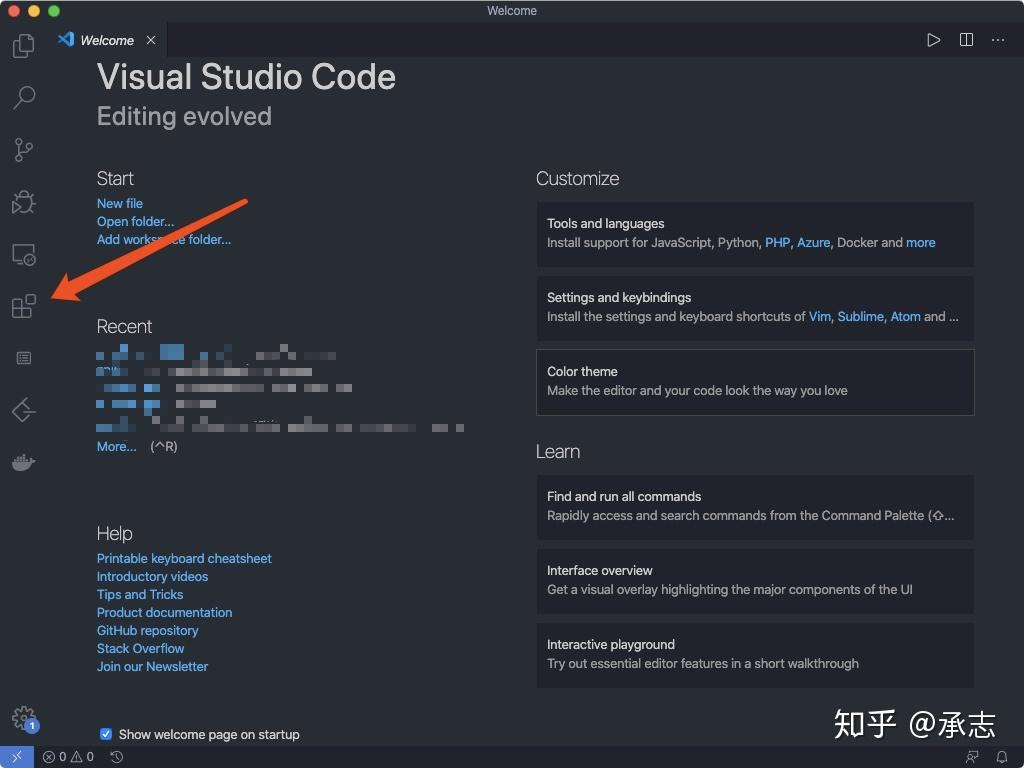Image resolution: width=1024 pixels, height=768 pixels.
Task: Open the editor more actions ellipsis menu
Action: (997, 40)
